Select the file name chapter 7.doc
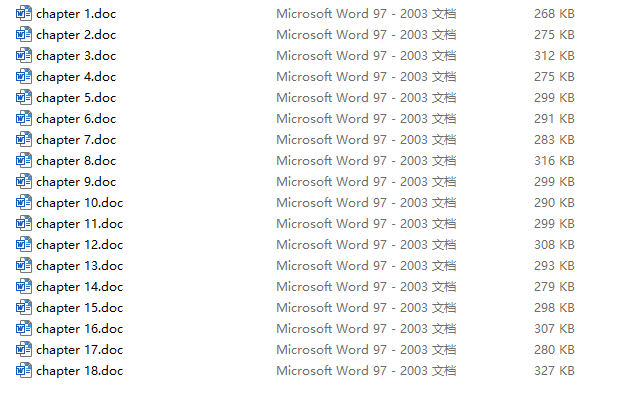631x395 pixels. point(76,140)
